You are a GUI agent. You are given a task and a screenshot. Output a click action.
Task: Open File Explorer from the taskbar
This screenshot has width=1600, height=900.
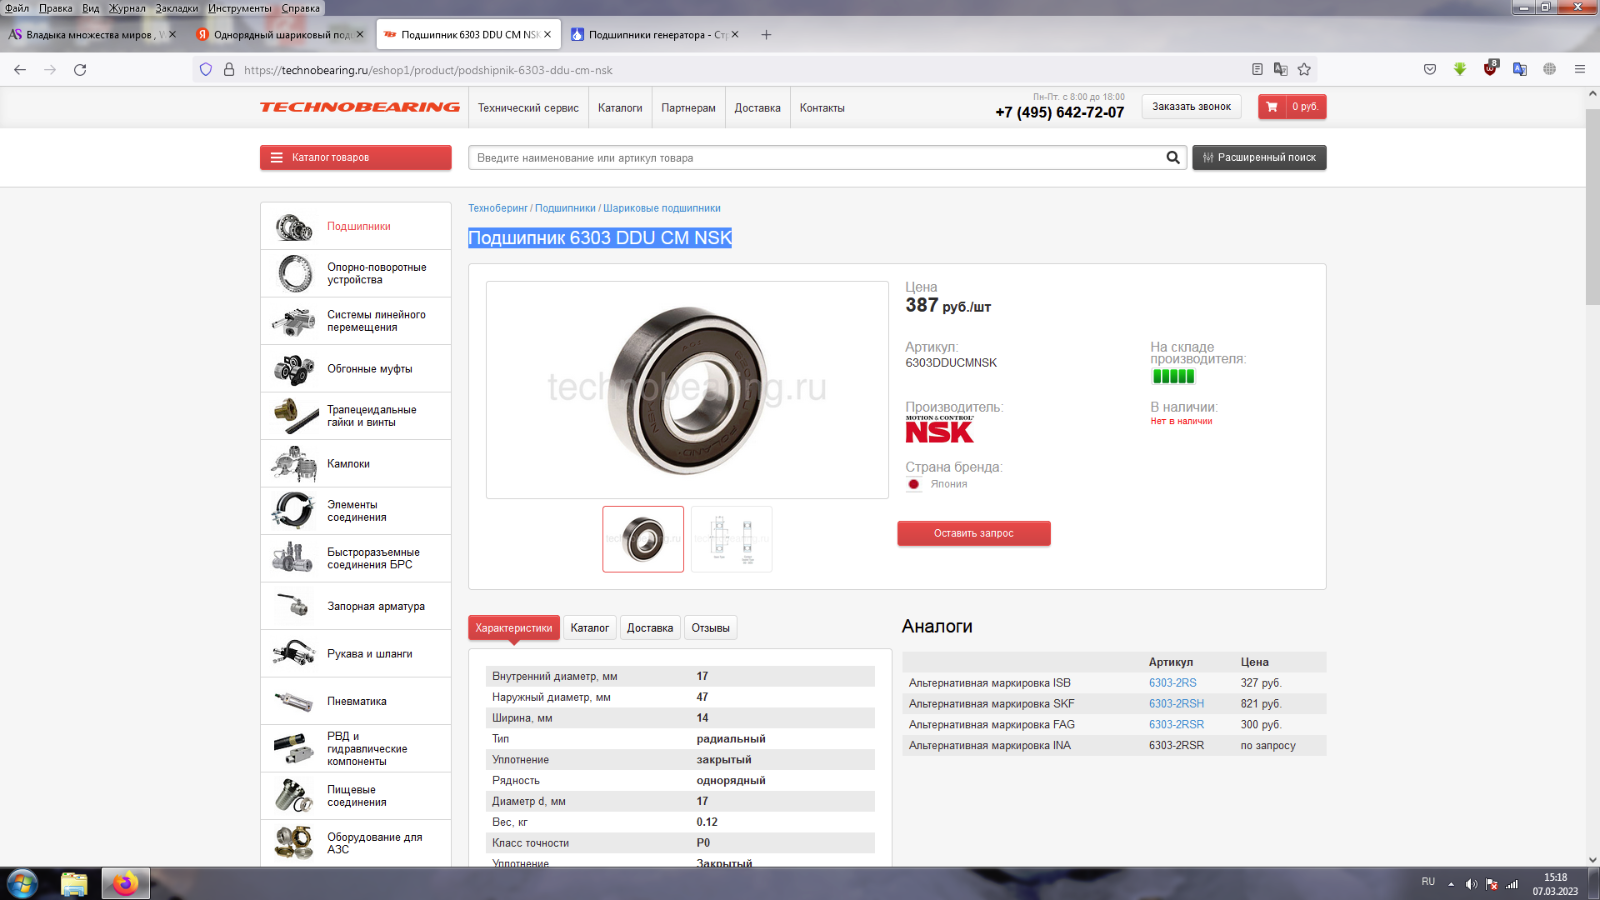74,884
